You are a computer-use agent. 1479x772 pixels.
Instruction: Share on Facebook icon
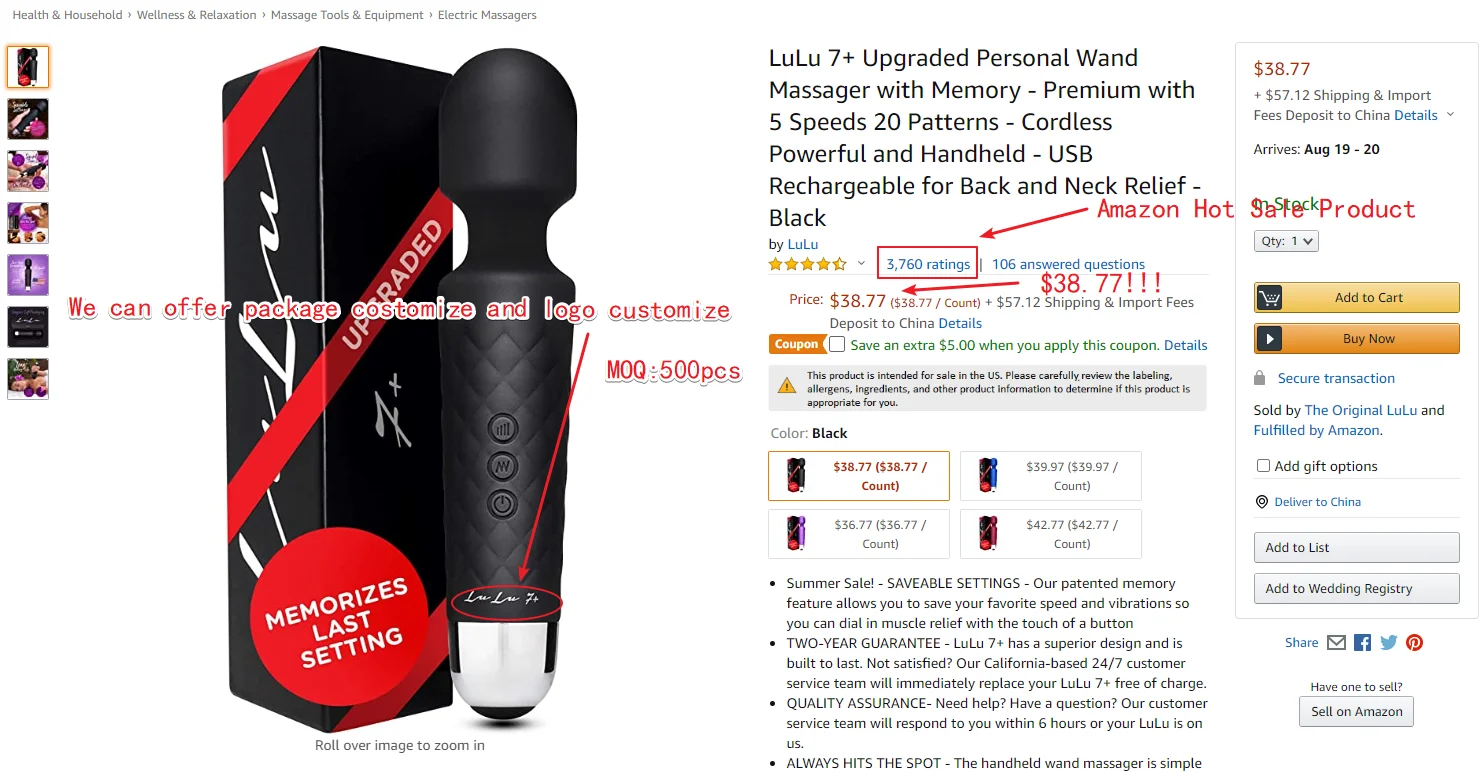[x=1362, y=643]
